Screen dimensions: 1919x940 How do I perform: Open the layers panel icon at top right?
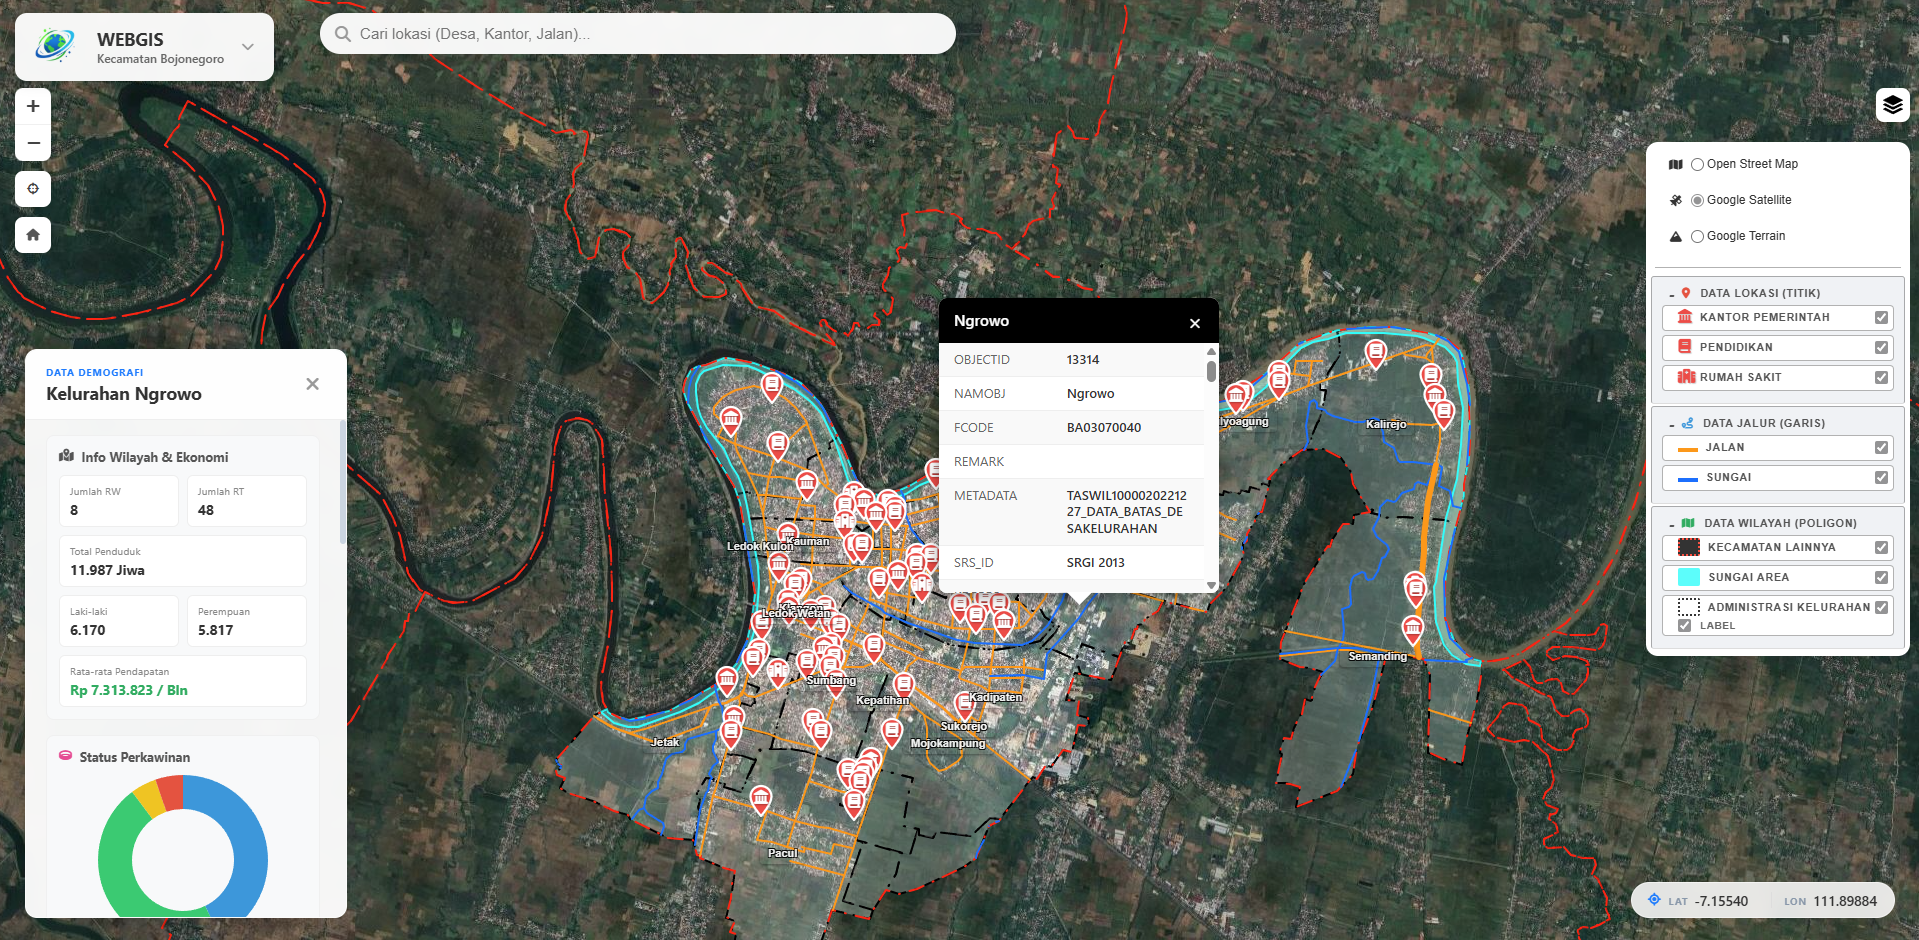pyautogui.click(x=1892, y=104)
